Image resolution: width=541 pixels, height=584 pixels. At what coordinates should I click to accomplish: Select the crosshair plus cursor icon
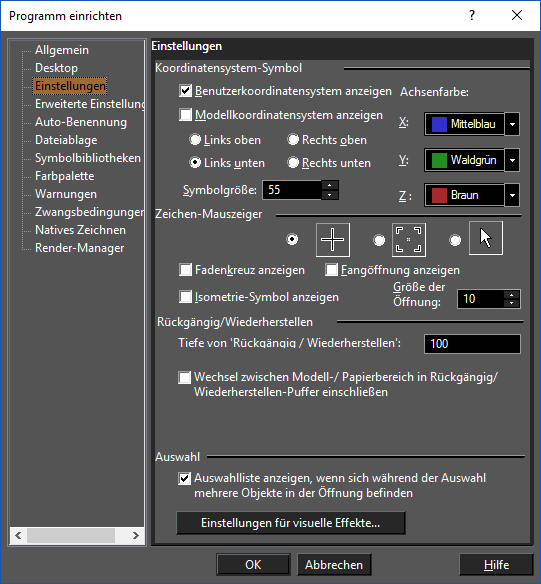(332, 240)
